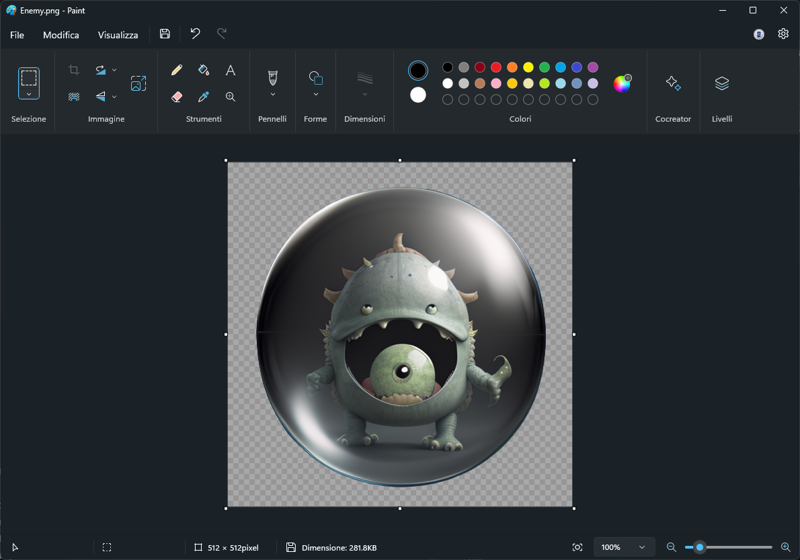This screenshot has width=800, height=560.
Task: Click the zoom in plus button
Action: point(785,547)
